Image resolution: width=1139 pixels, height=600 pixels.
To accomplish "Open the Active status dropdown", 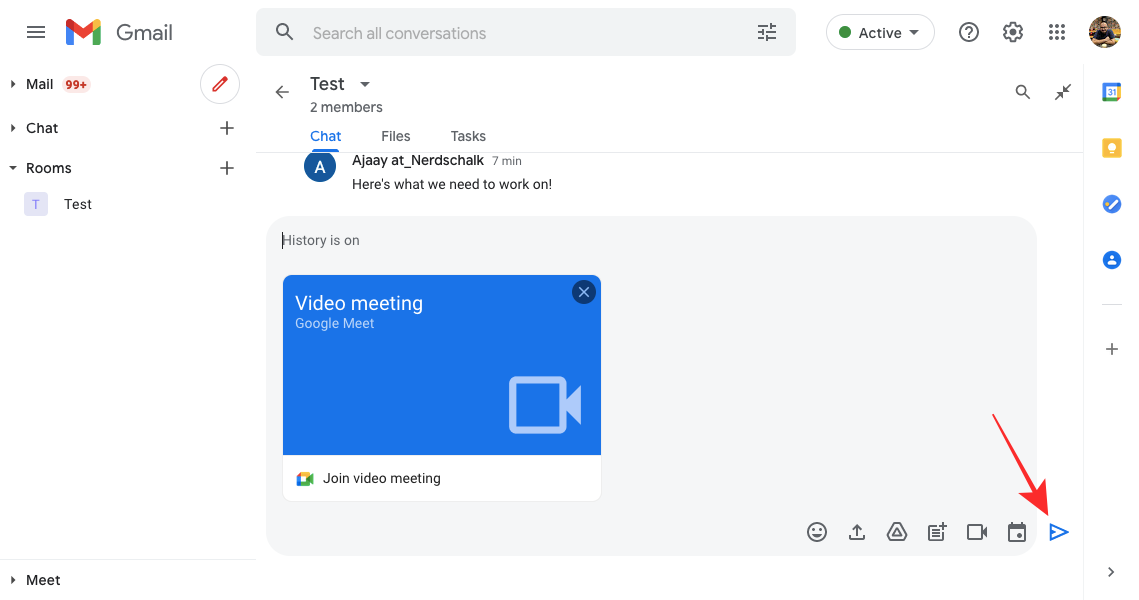I will tap(880, 33).
